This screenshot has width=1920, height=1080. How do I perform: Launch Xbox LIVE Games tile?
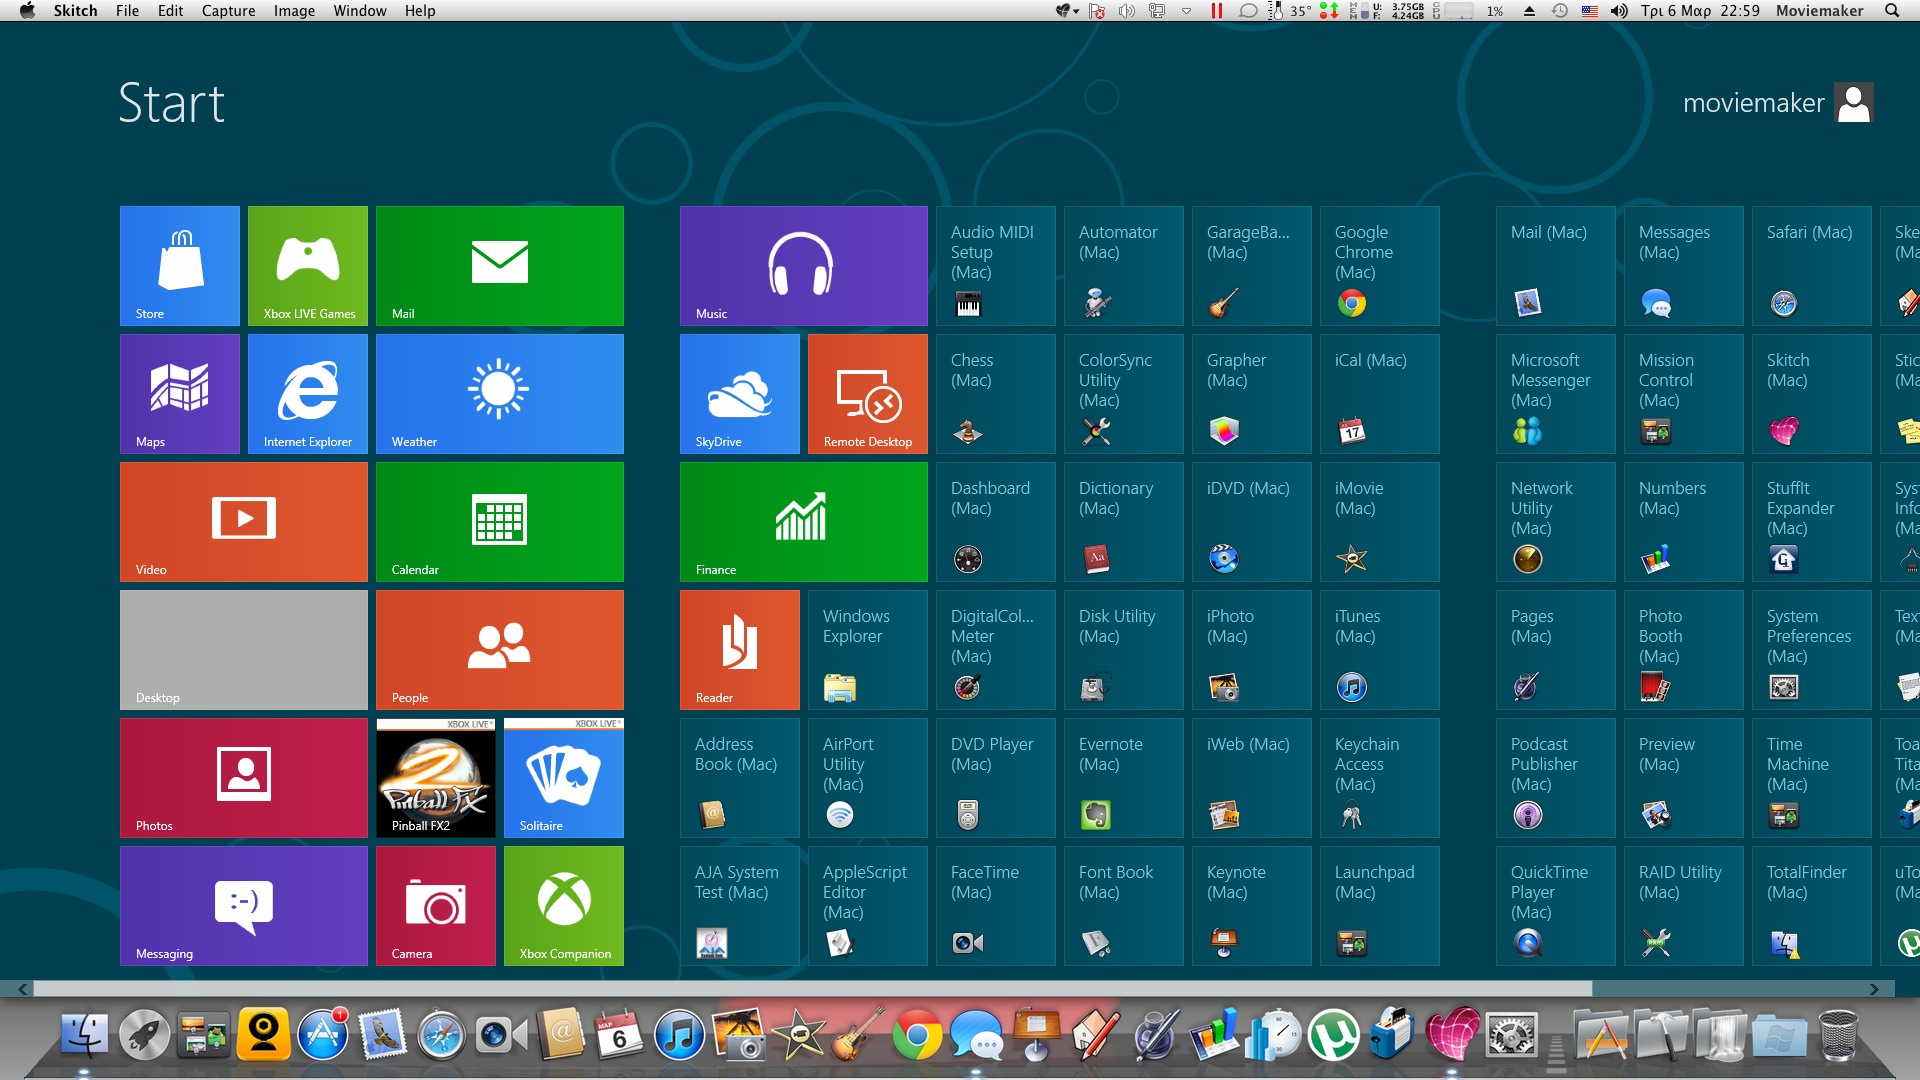[308, 266]
